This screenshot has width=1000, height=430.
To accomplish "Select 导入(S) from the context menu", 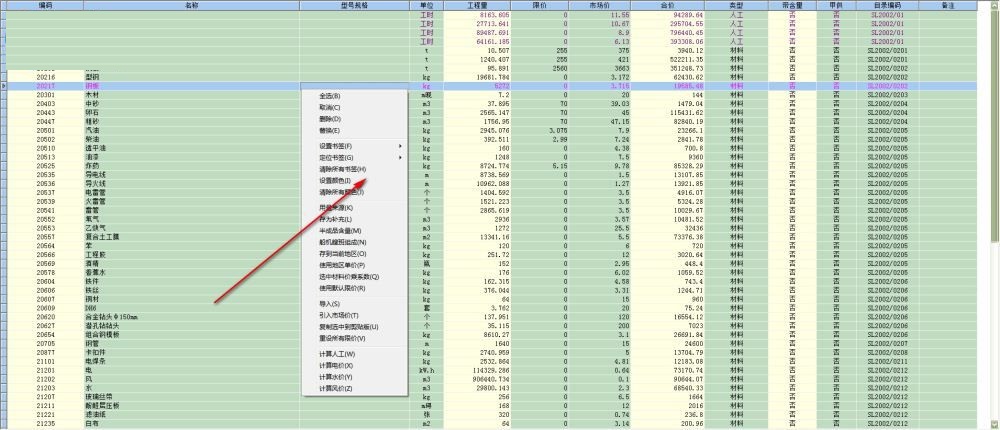I will tap(330, 304).
